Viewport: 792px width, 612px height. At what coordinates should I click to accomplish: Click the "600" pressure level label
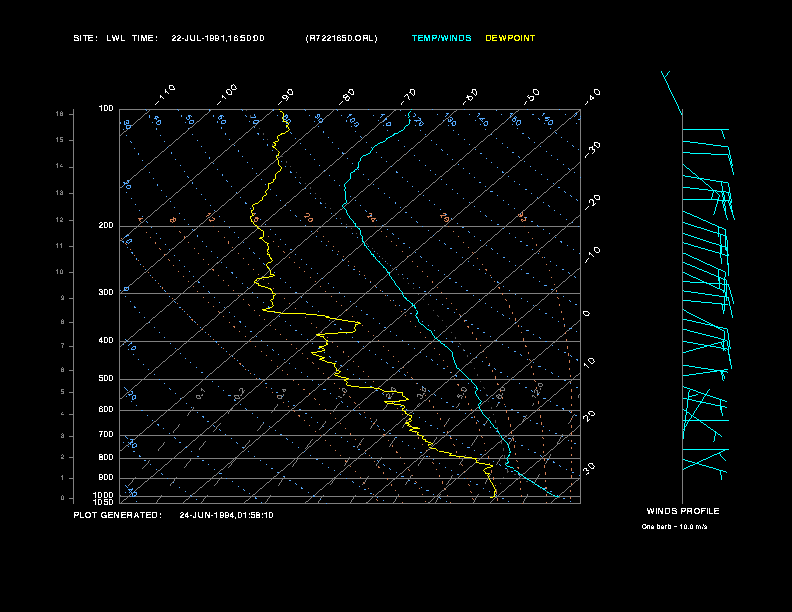click(106, 410)
